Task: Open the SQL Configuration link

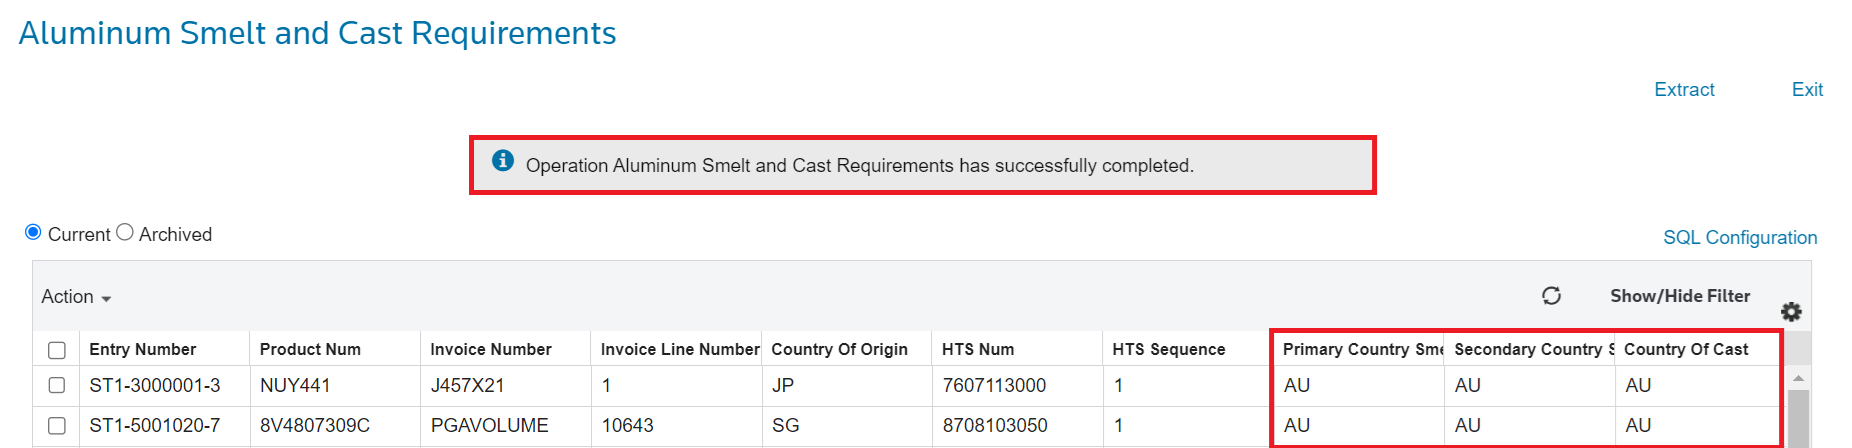Action: [x=1740, y=238]
